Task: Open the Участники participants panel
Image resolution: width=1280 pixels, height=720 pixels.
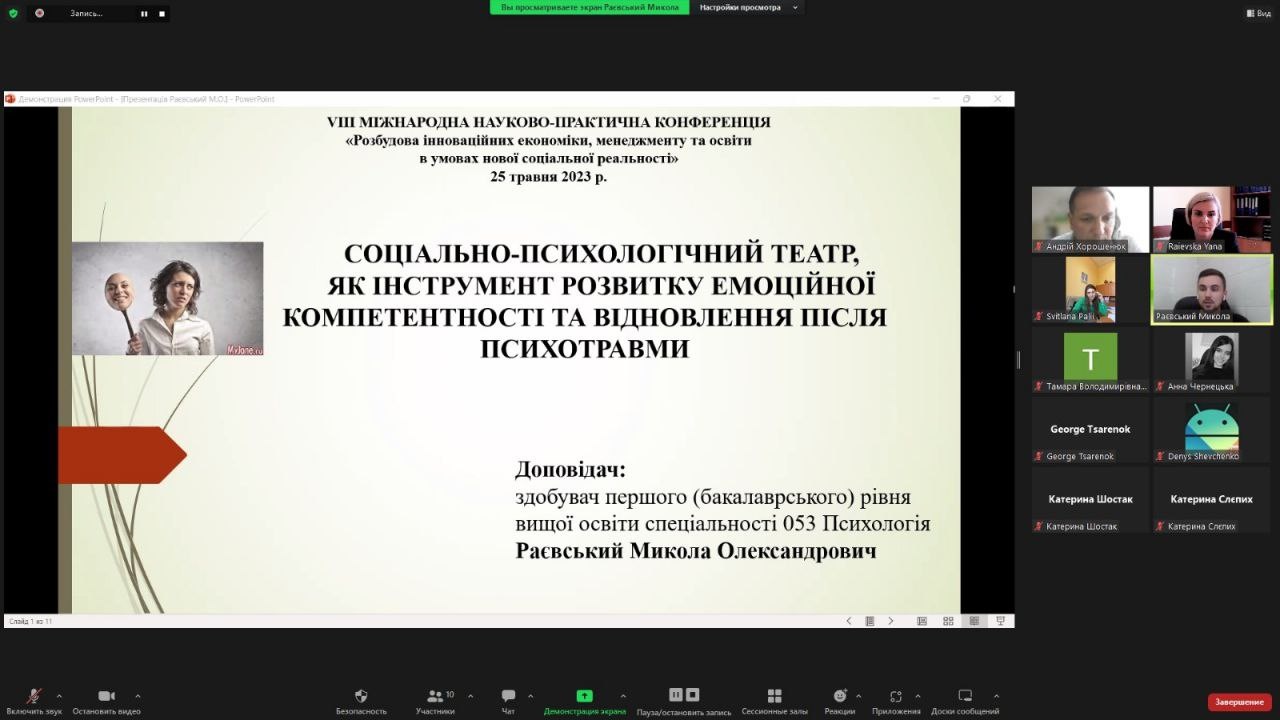Action: 435,696
